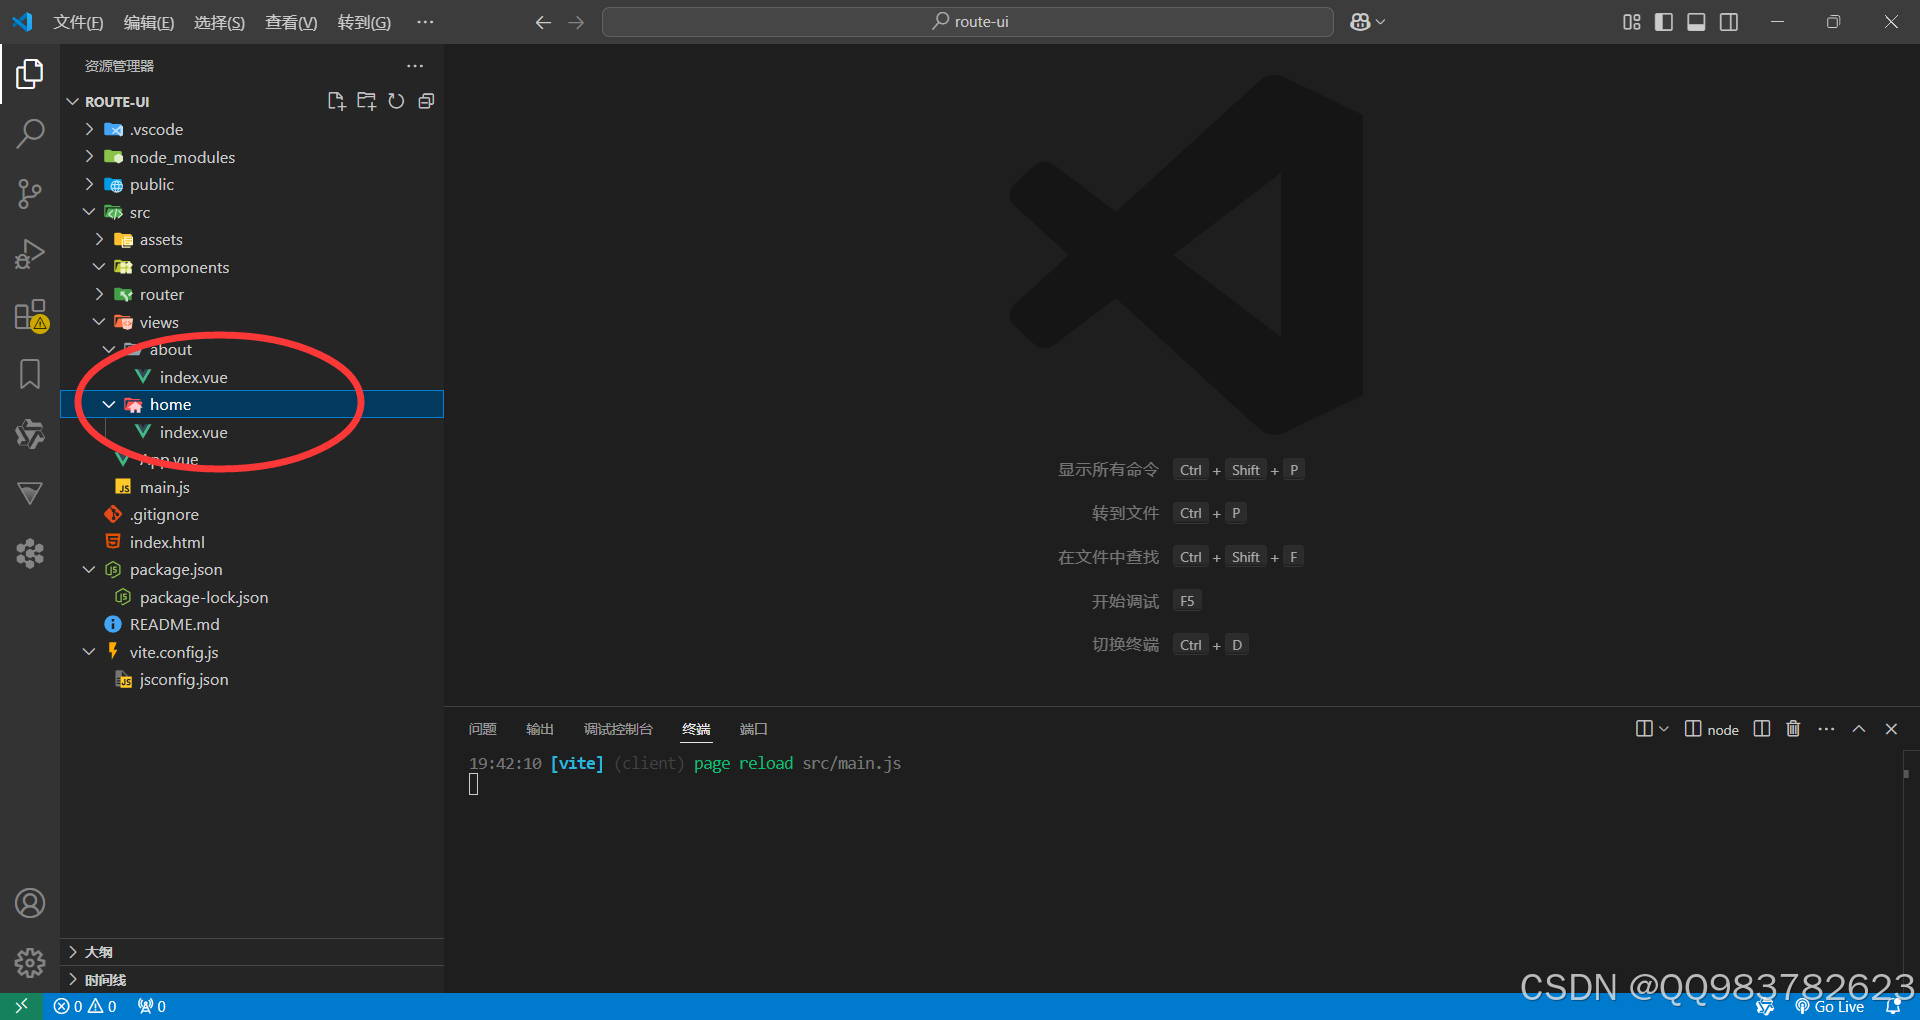1920x1020 pixels.
Task: Create a new file in ROUTE-UI
Action: coord(336,101)
